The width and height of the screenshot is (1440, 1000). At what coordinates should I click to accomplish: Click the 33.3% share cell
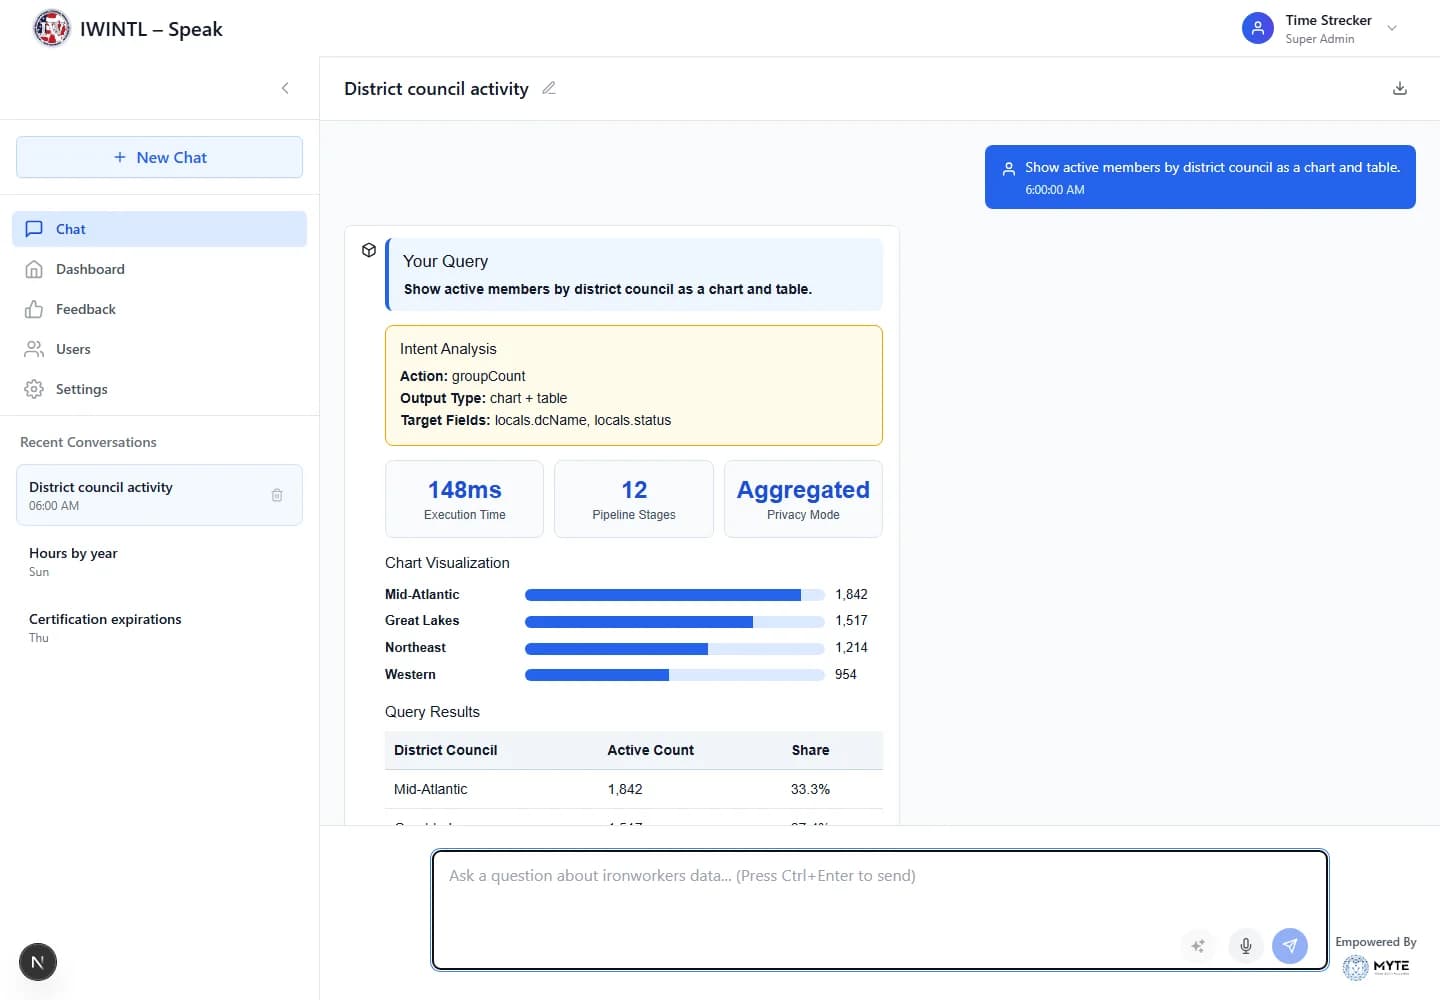(x=810, y=789)
